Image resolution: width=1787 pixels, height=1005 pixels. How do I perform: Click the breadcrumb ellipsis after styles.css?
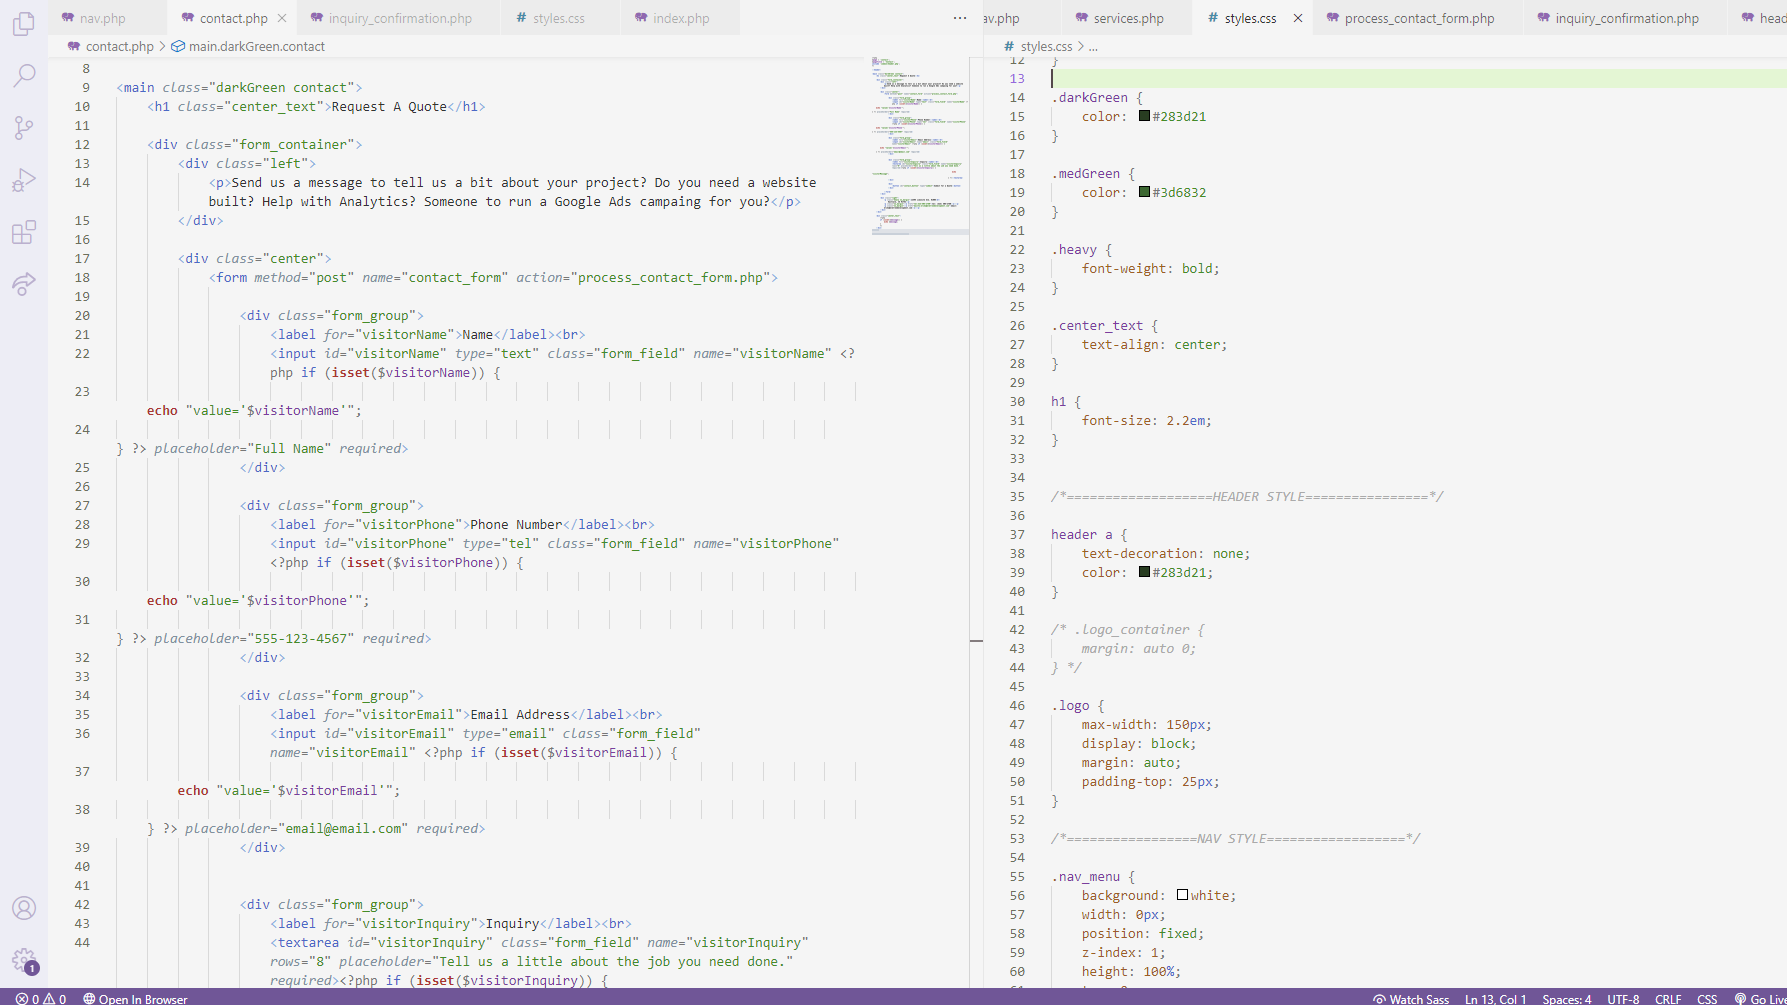click(1093, 46)
